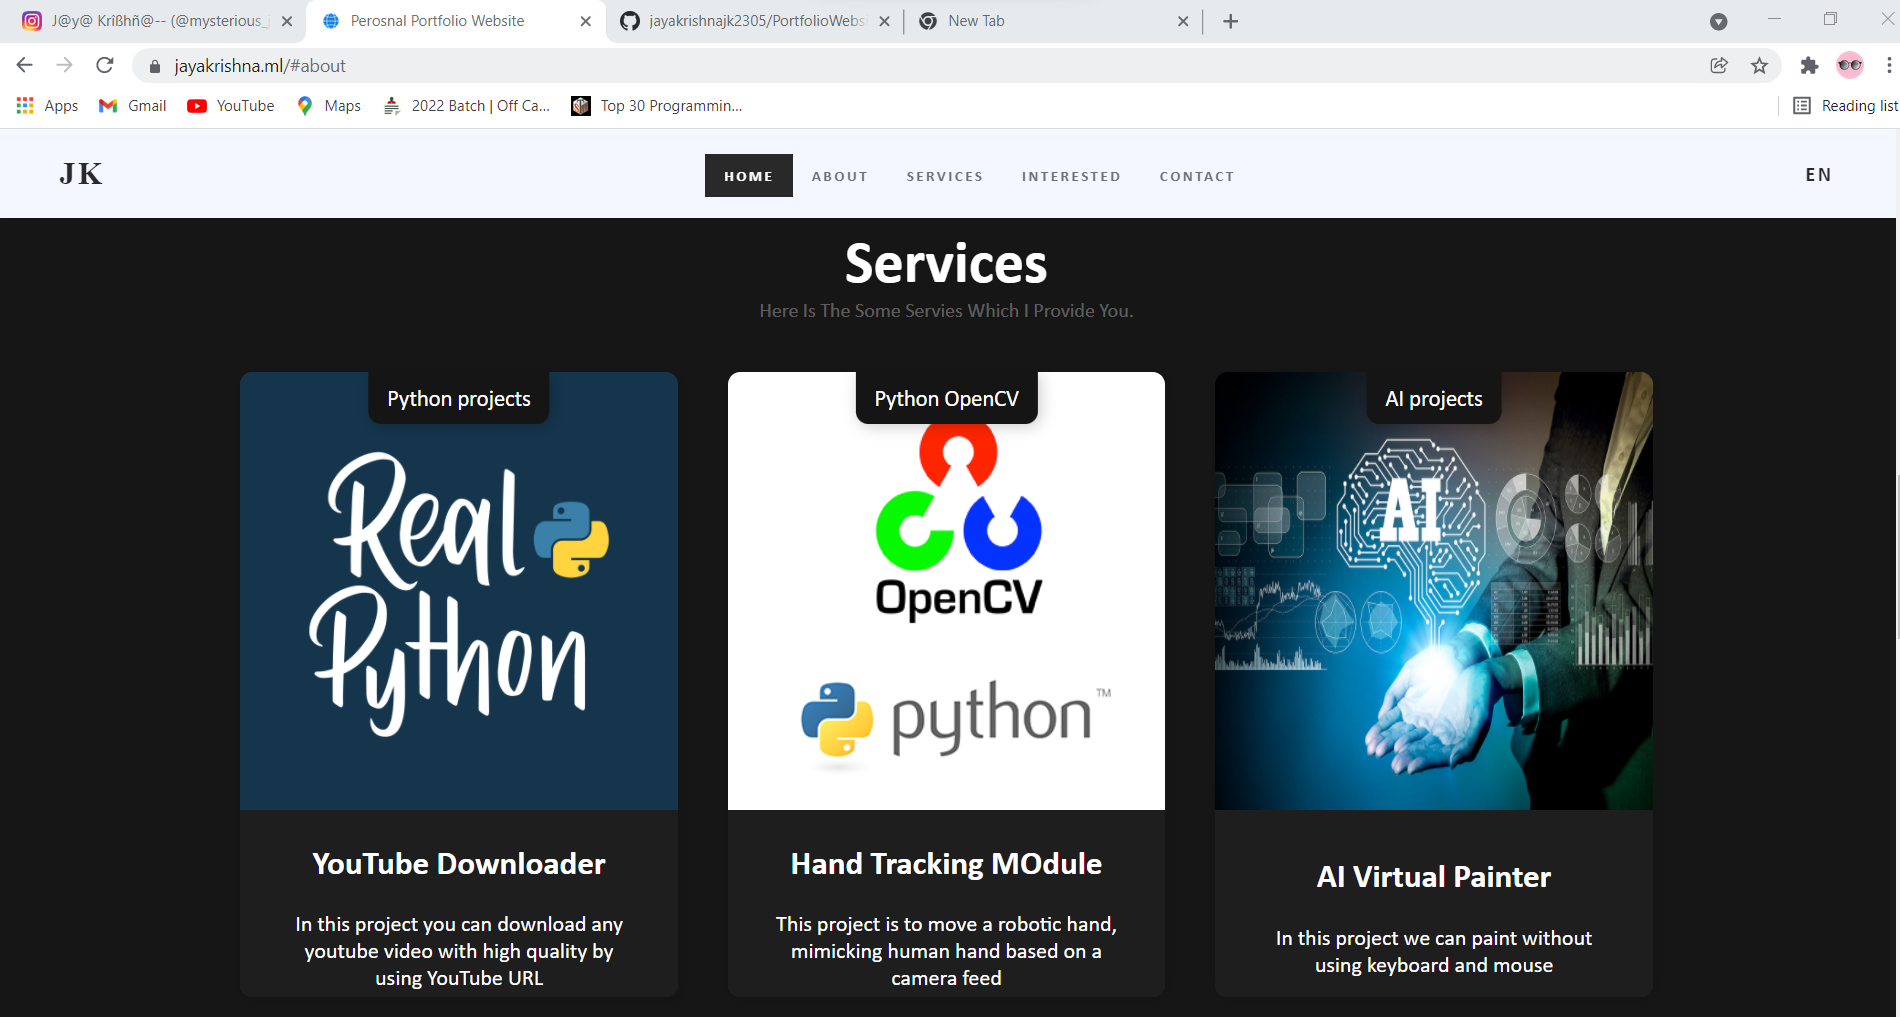The image size is (1900, 1017).
Task: Switch to the New Tab tab
Action: 1053,21
